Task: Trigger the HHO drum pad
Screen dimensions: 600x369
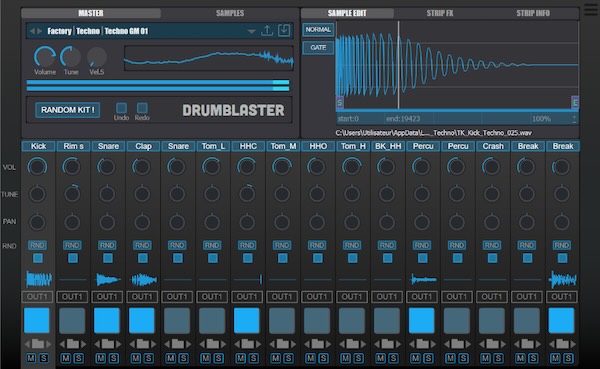Action: click(x=316, y=320)
